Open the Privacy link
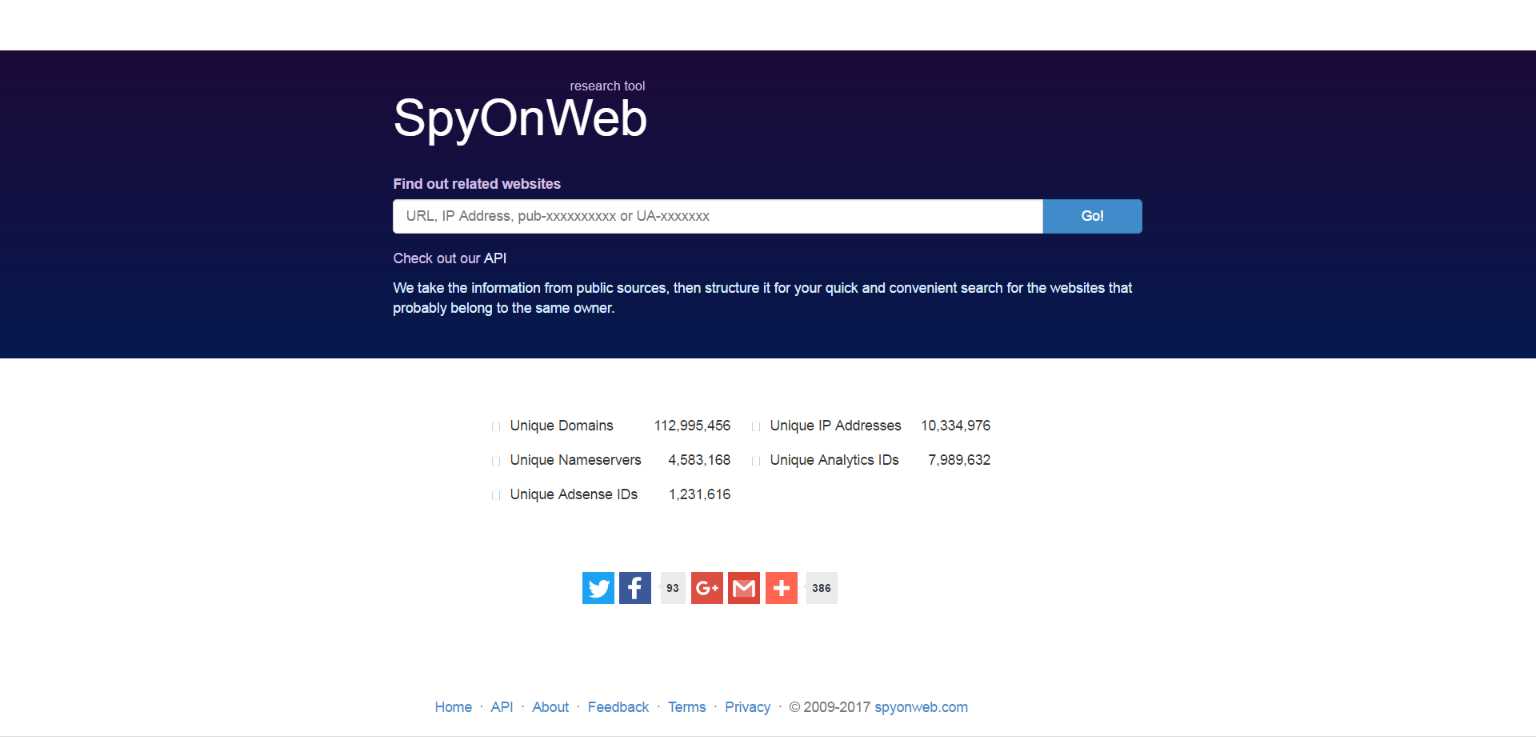The height and width of the screenshot is (737, 1536). (747, 707)
